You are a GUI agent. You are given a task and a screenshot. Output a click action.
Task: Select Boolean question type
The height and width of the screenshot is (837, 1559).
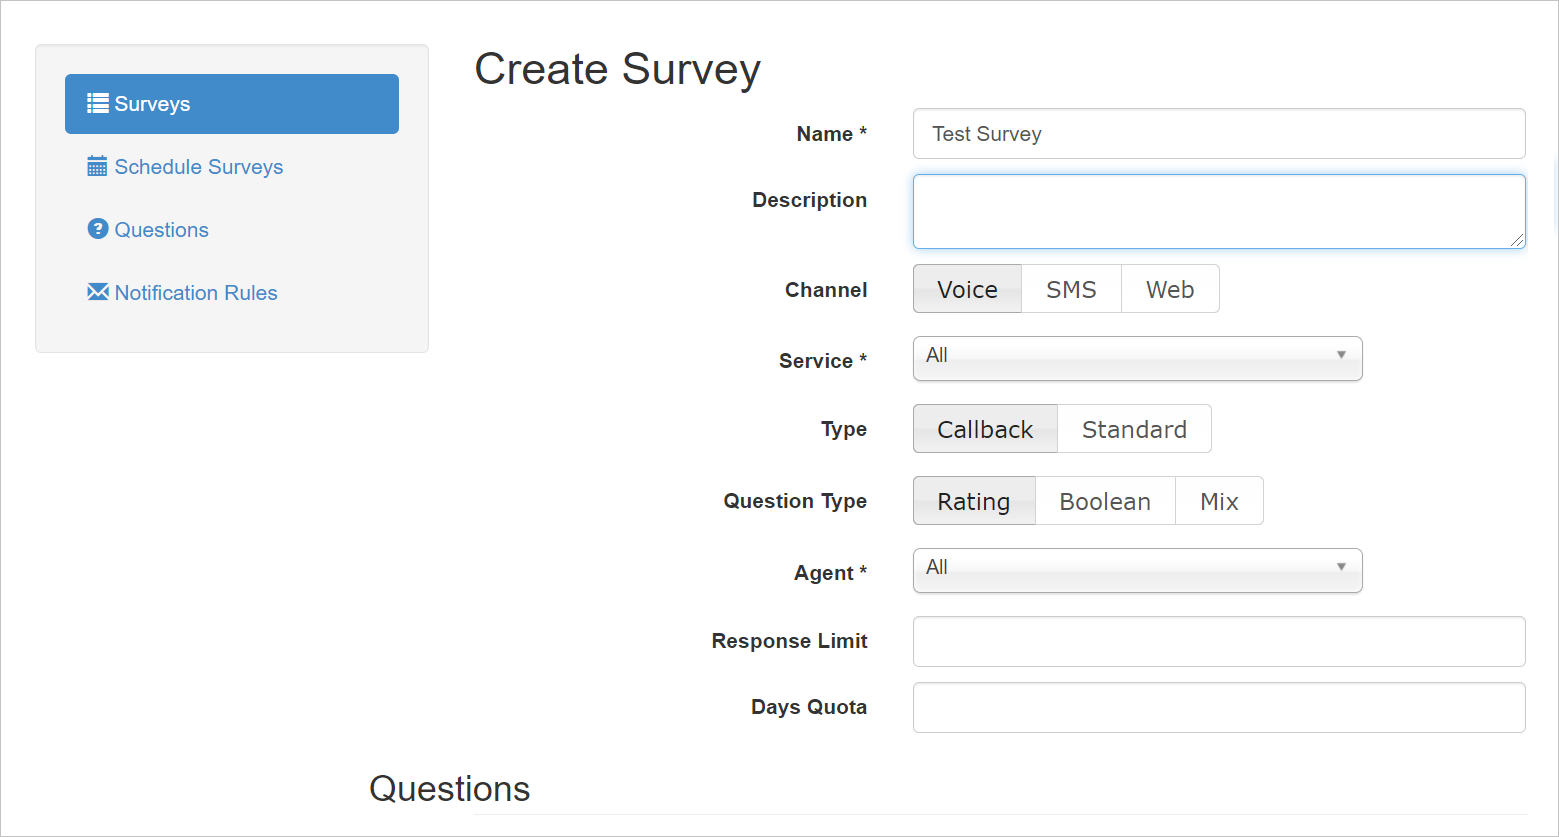click(x=1105, y=500)
